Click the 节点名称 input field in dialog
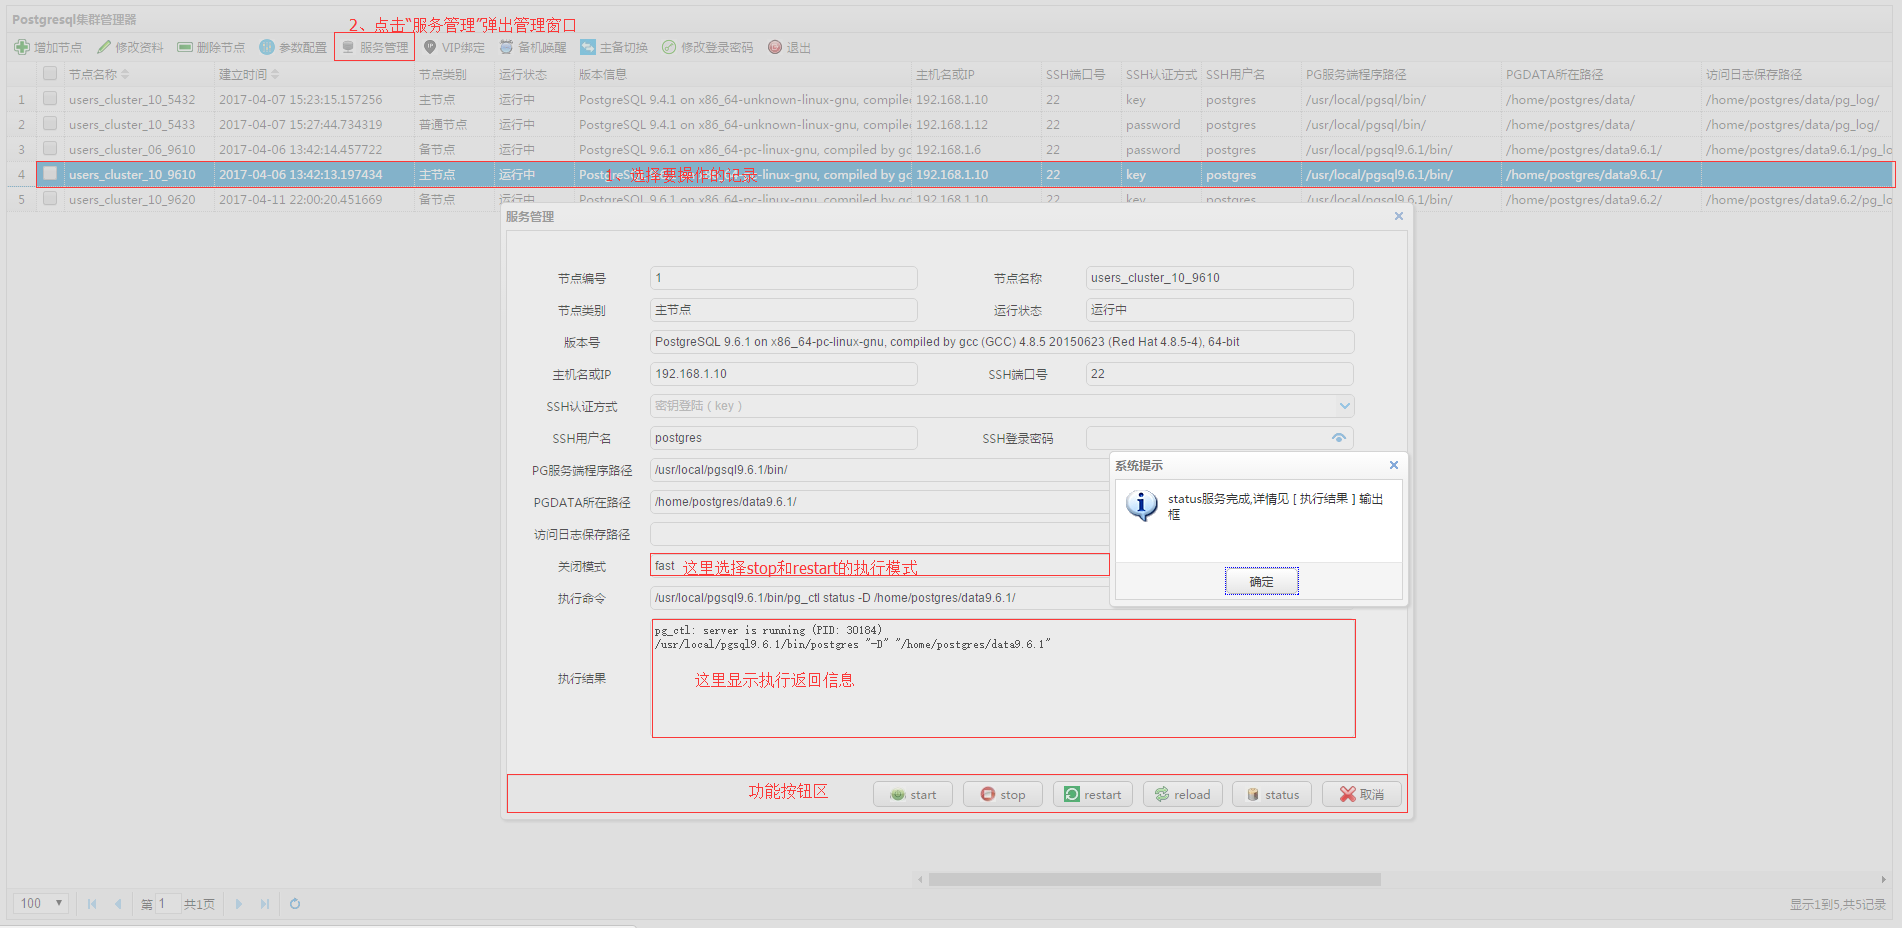This screenshot has height=928, width=1902. 1219,278
